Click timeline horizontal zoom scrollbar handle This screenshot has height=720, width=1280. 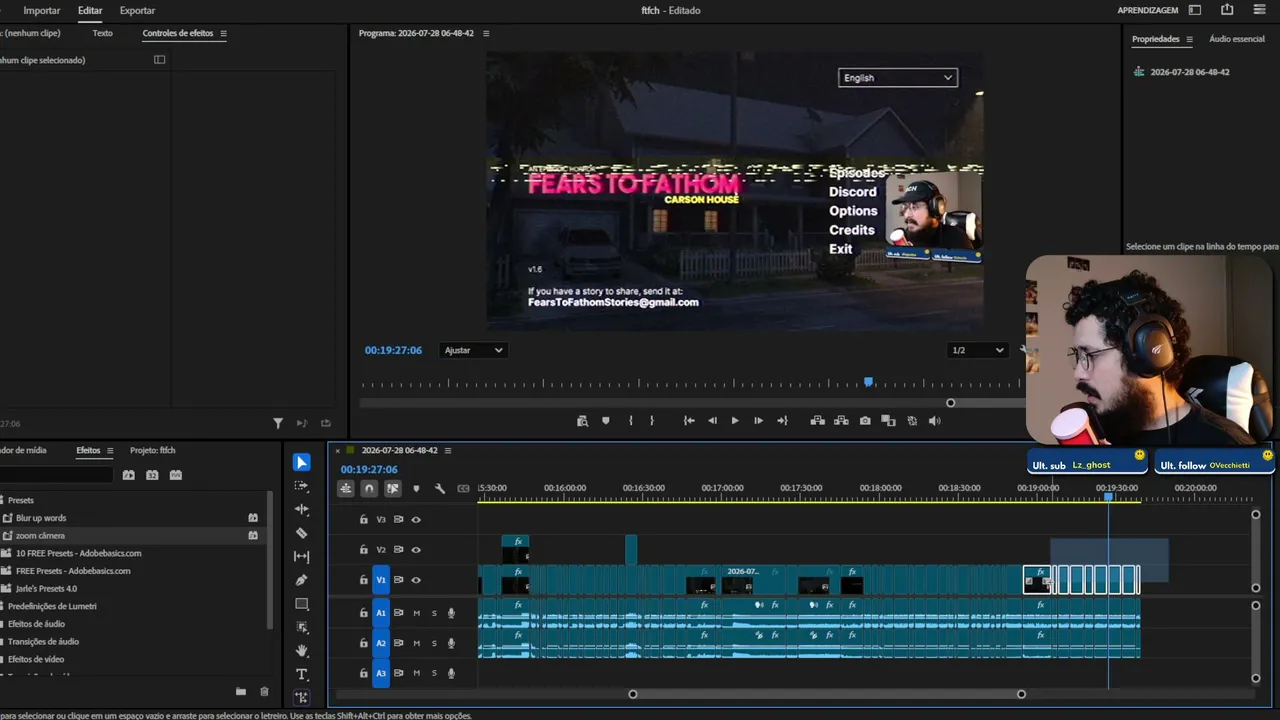1021,694
